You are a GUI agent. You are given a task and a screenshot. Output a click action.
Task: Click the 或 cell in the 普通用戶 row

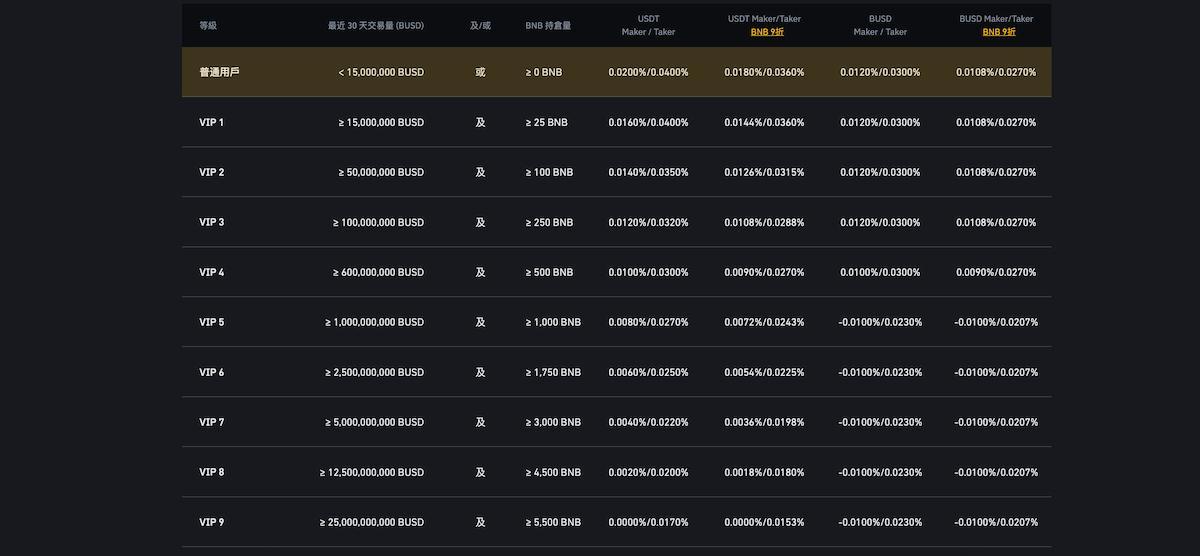(480, 72)
